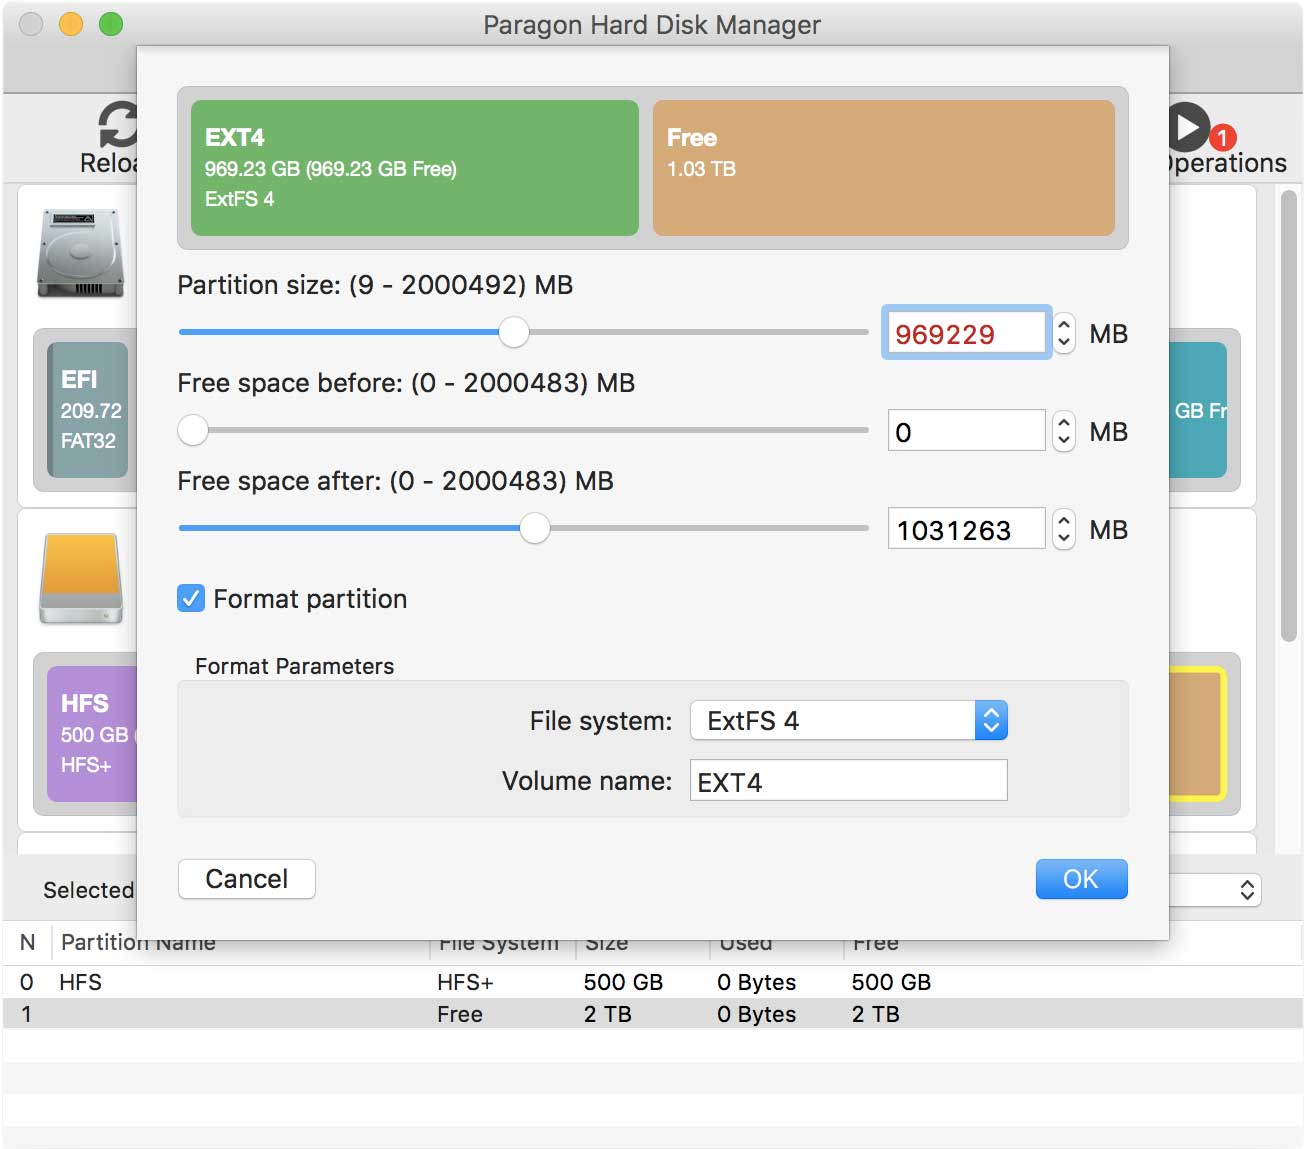Click the Free space after slider handle
The width and height of the screenshot is (1304, 1149).
coord(535,528)
